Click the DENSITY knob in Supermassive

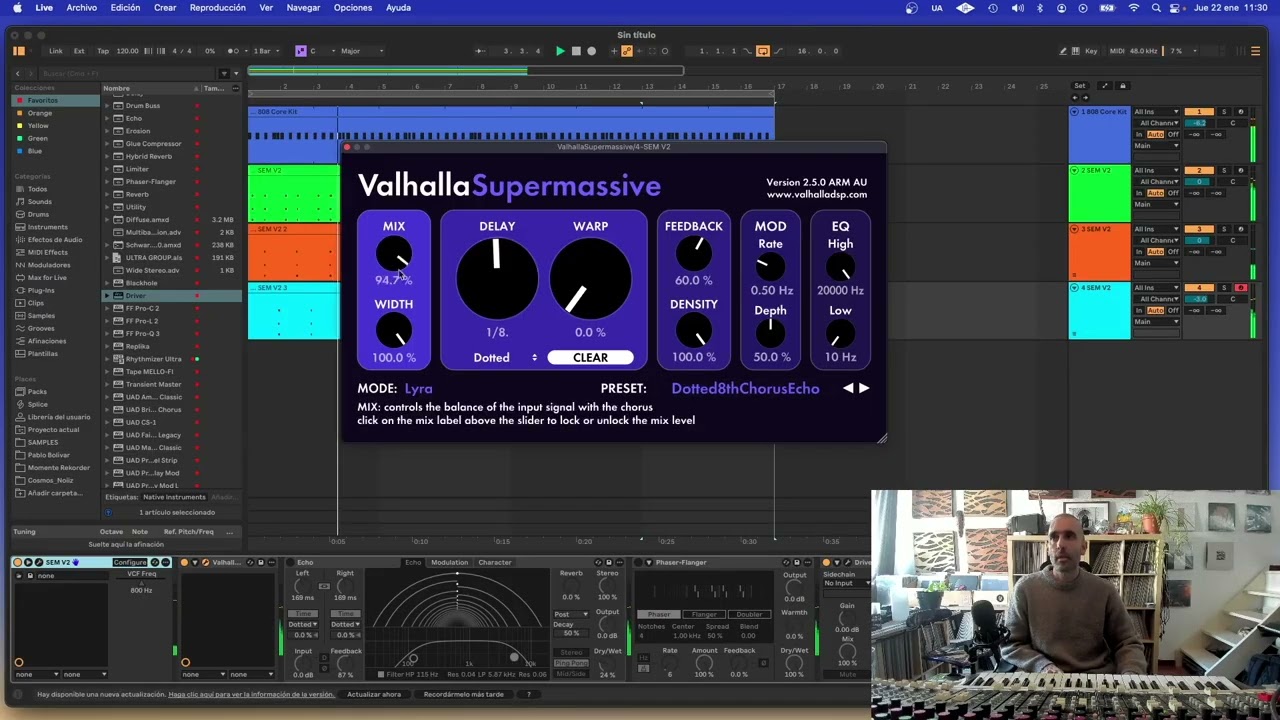click(693, 331)
